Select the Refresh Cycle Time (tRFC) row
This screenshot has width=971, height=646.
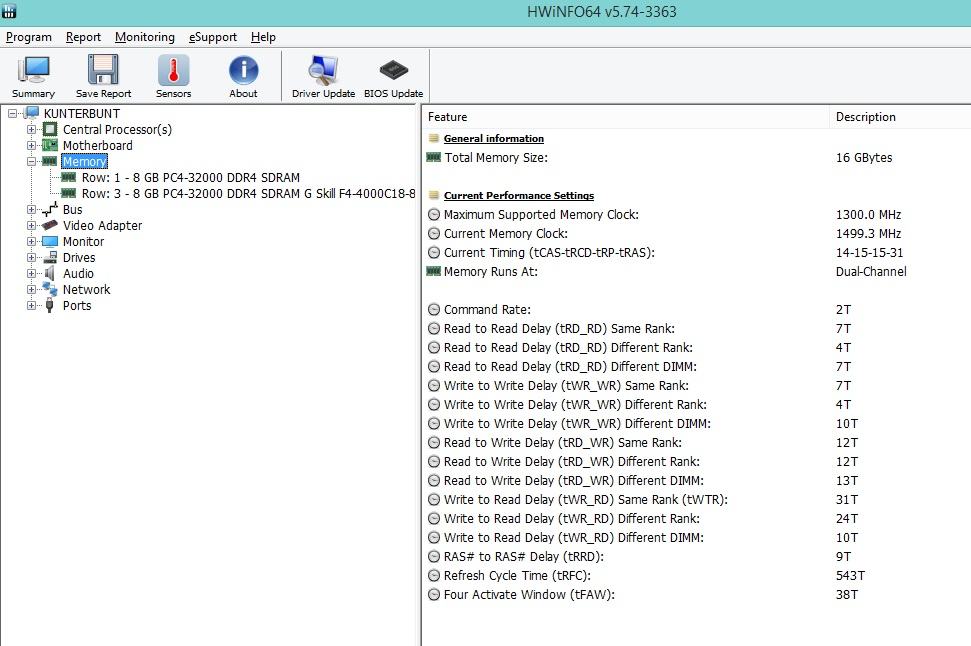click(x=697, y=575)
